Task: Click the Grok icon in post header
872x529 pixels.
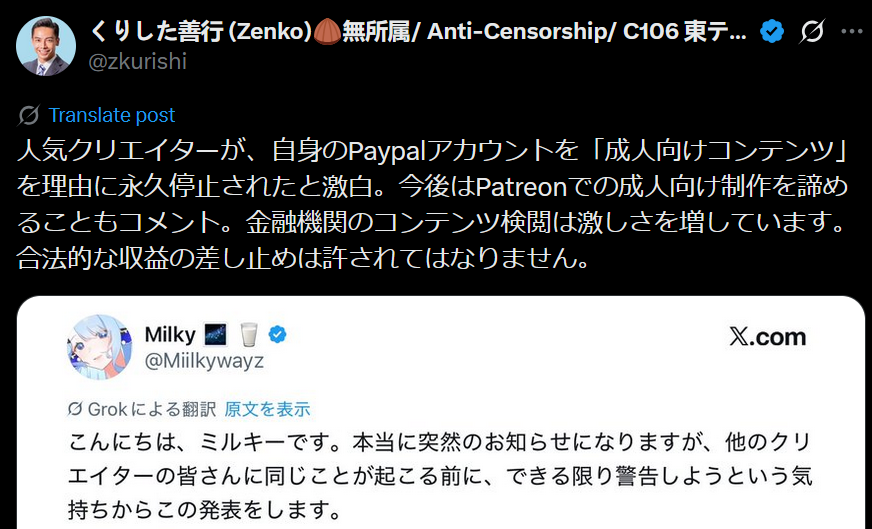Action: pos(812,31)
